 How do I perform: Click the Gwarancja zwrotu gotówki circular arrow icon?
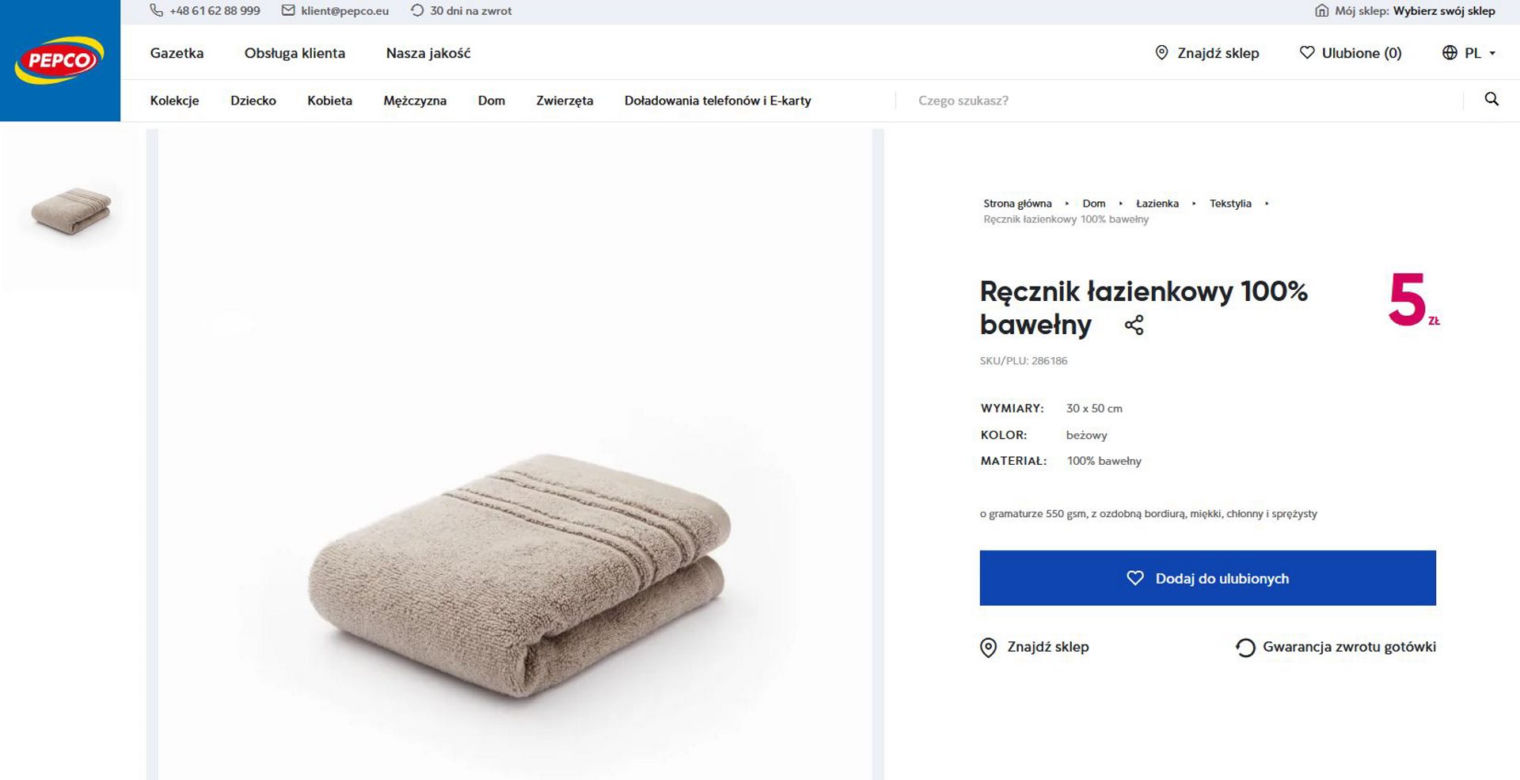point(1245,648)
